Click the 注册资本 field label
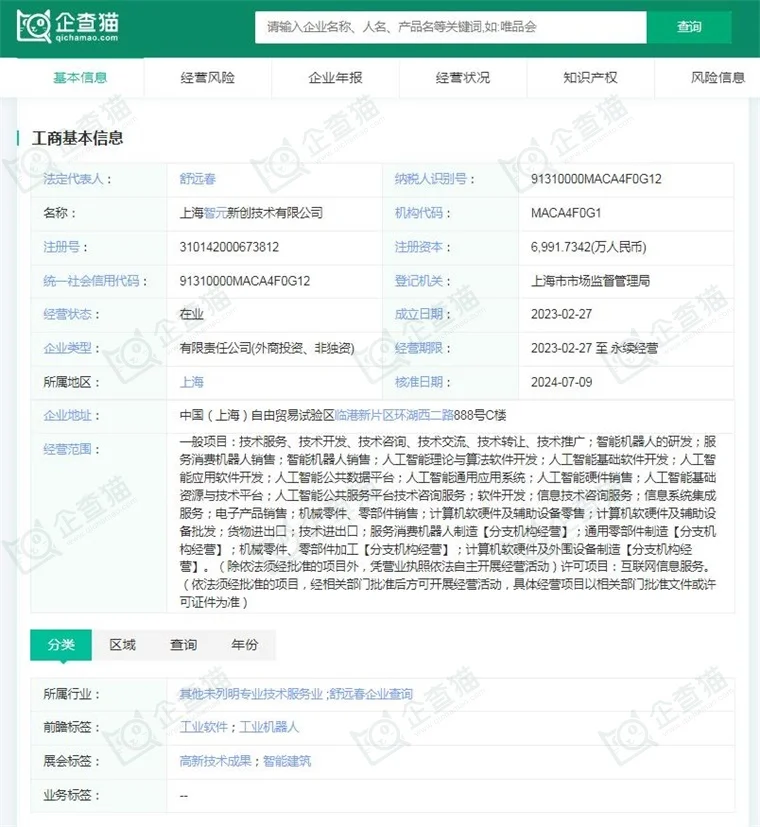This screenshot has height=827, width=760. [419, 247]
